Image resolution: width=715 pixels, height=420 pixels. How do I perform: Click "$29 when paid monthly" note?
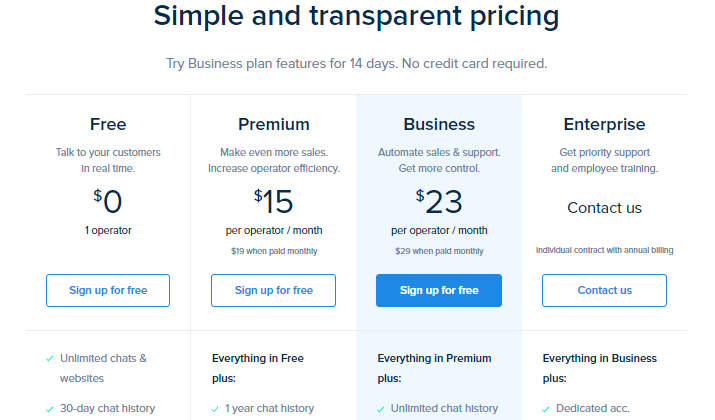click(x=439, y=251)
